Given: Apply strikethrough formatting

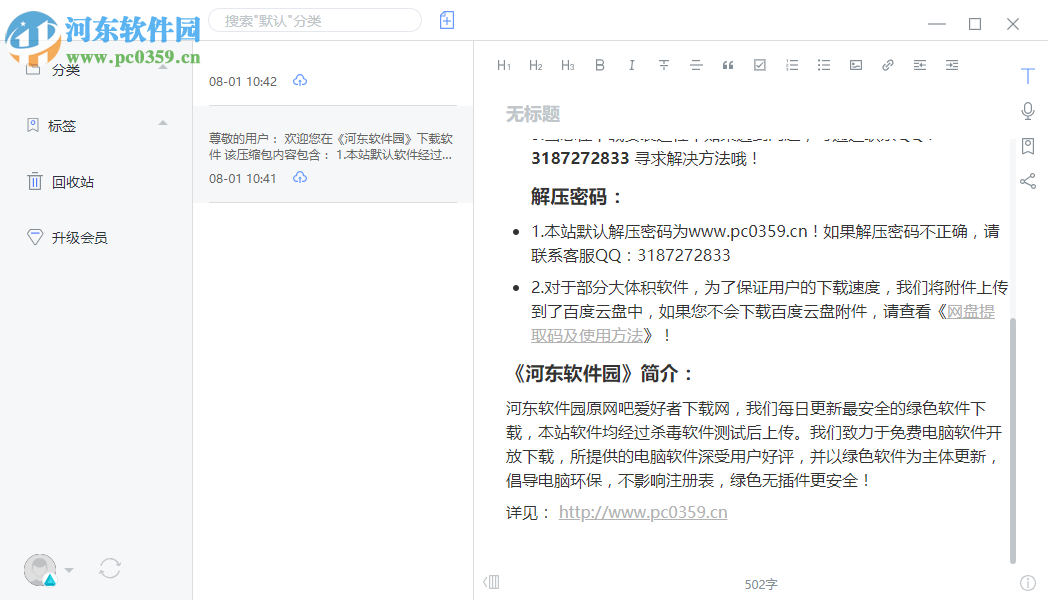Looking at the screenshot, I should pos(663,64).
